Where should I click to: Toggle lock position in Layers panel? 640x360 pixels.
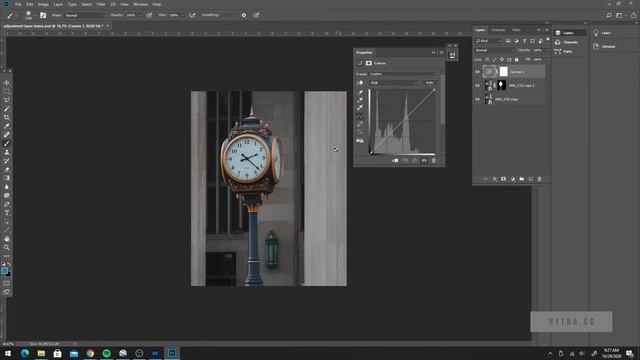tap(502, 60)
